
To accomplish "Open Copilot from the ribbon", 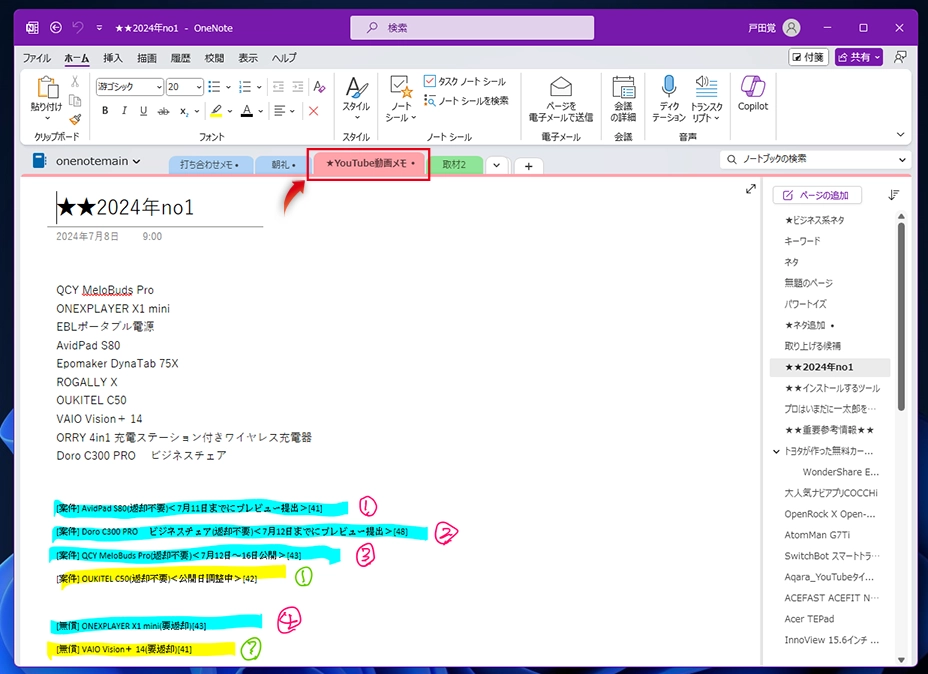I will tap(753, 93).
